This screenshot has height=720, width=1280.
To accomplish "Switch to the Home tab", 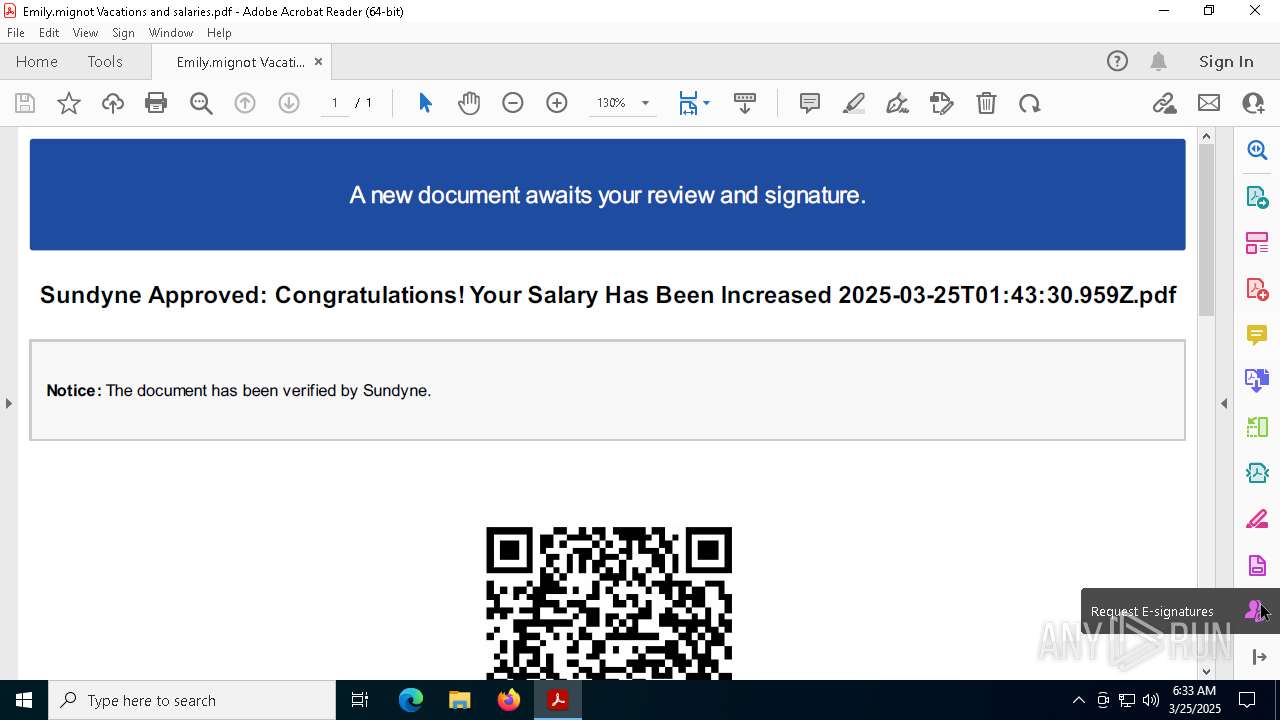I will [37, 61].
